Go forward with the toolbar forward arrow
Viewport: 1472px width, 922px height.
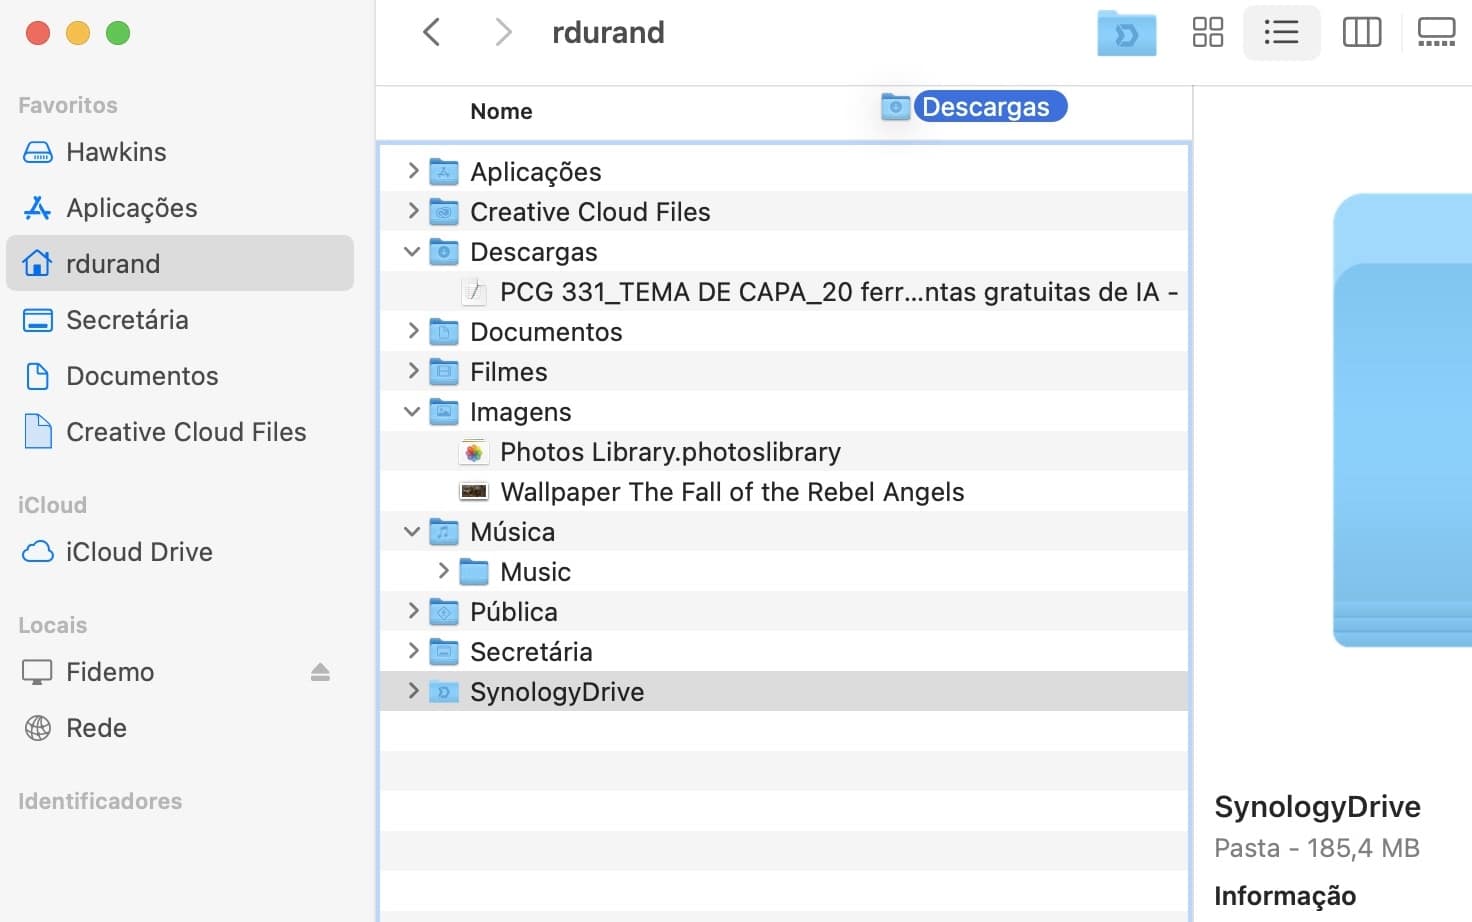coord(504,32)
